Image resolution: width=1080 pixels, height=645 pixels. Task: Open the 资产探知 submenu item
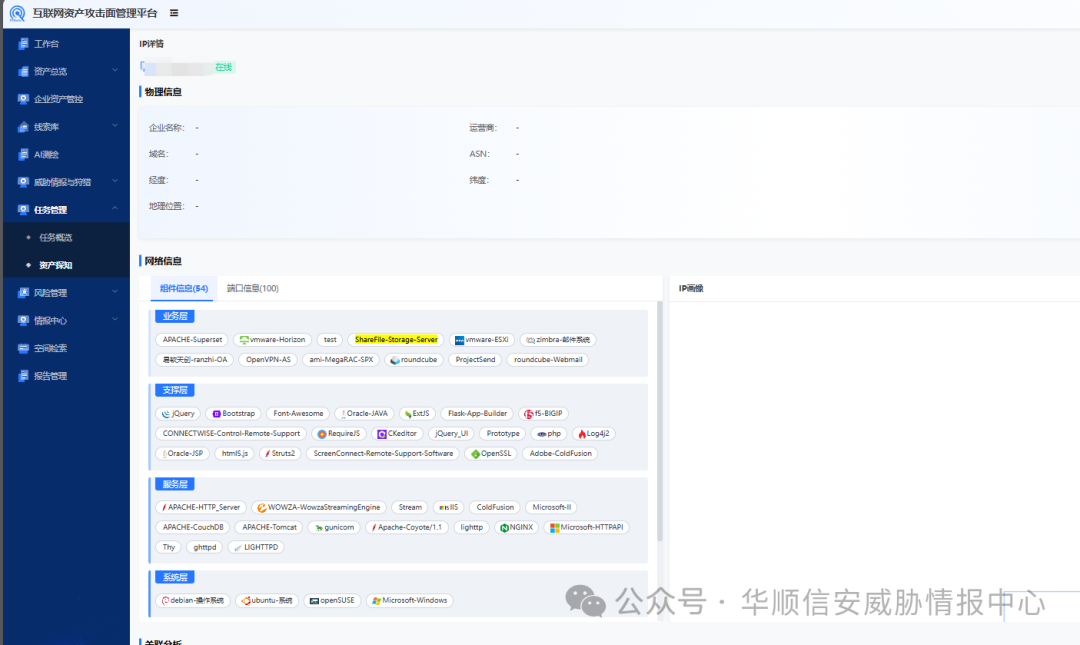[56, 265]
